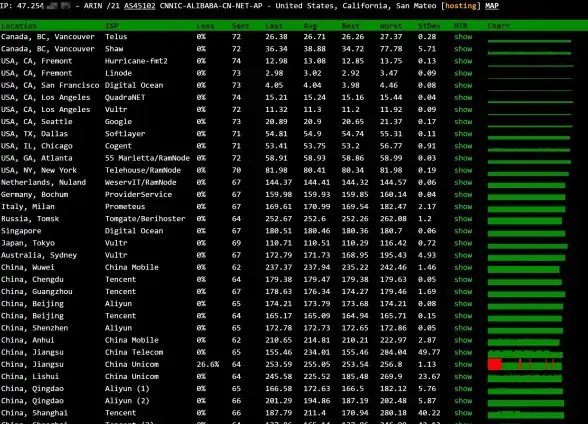Click the Russia Tomsk latency chart

tap(525, 220)
